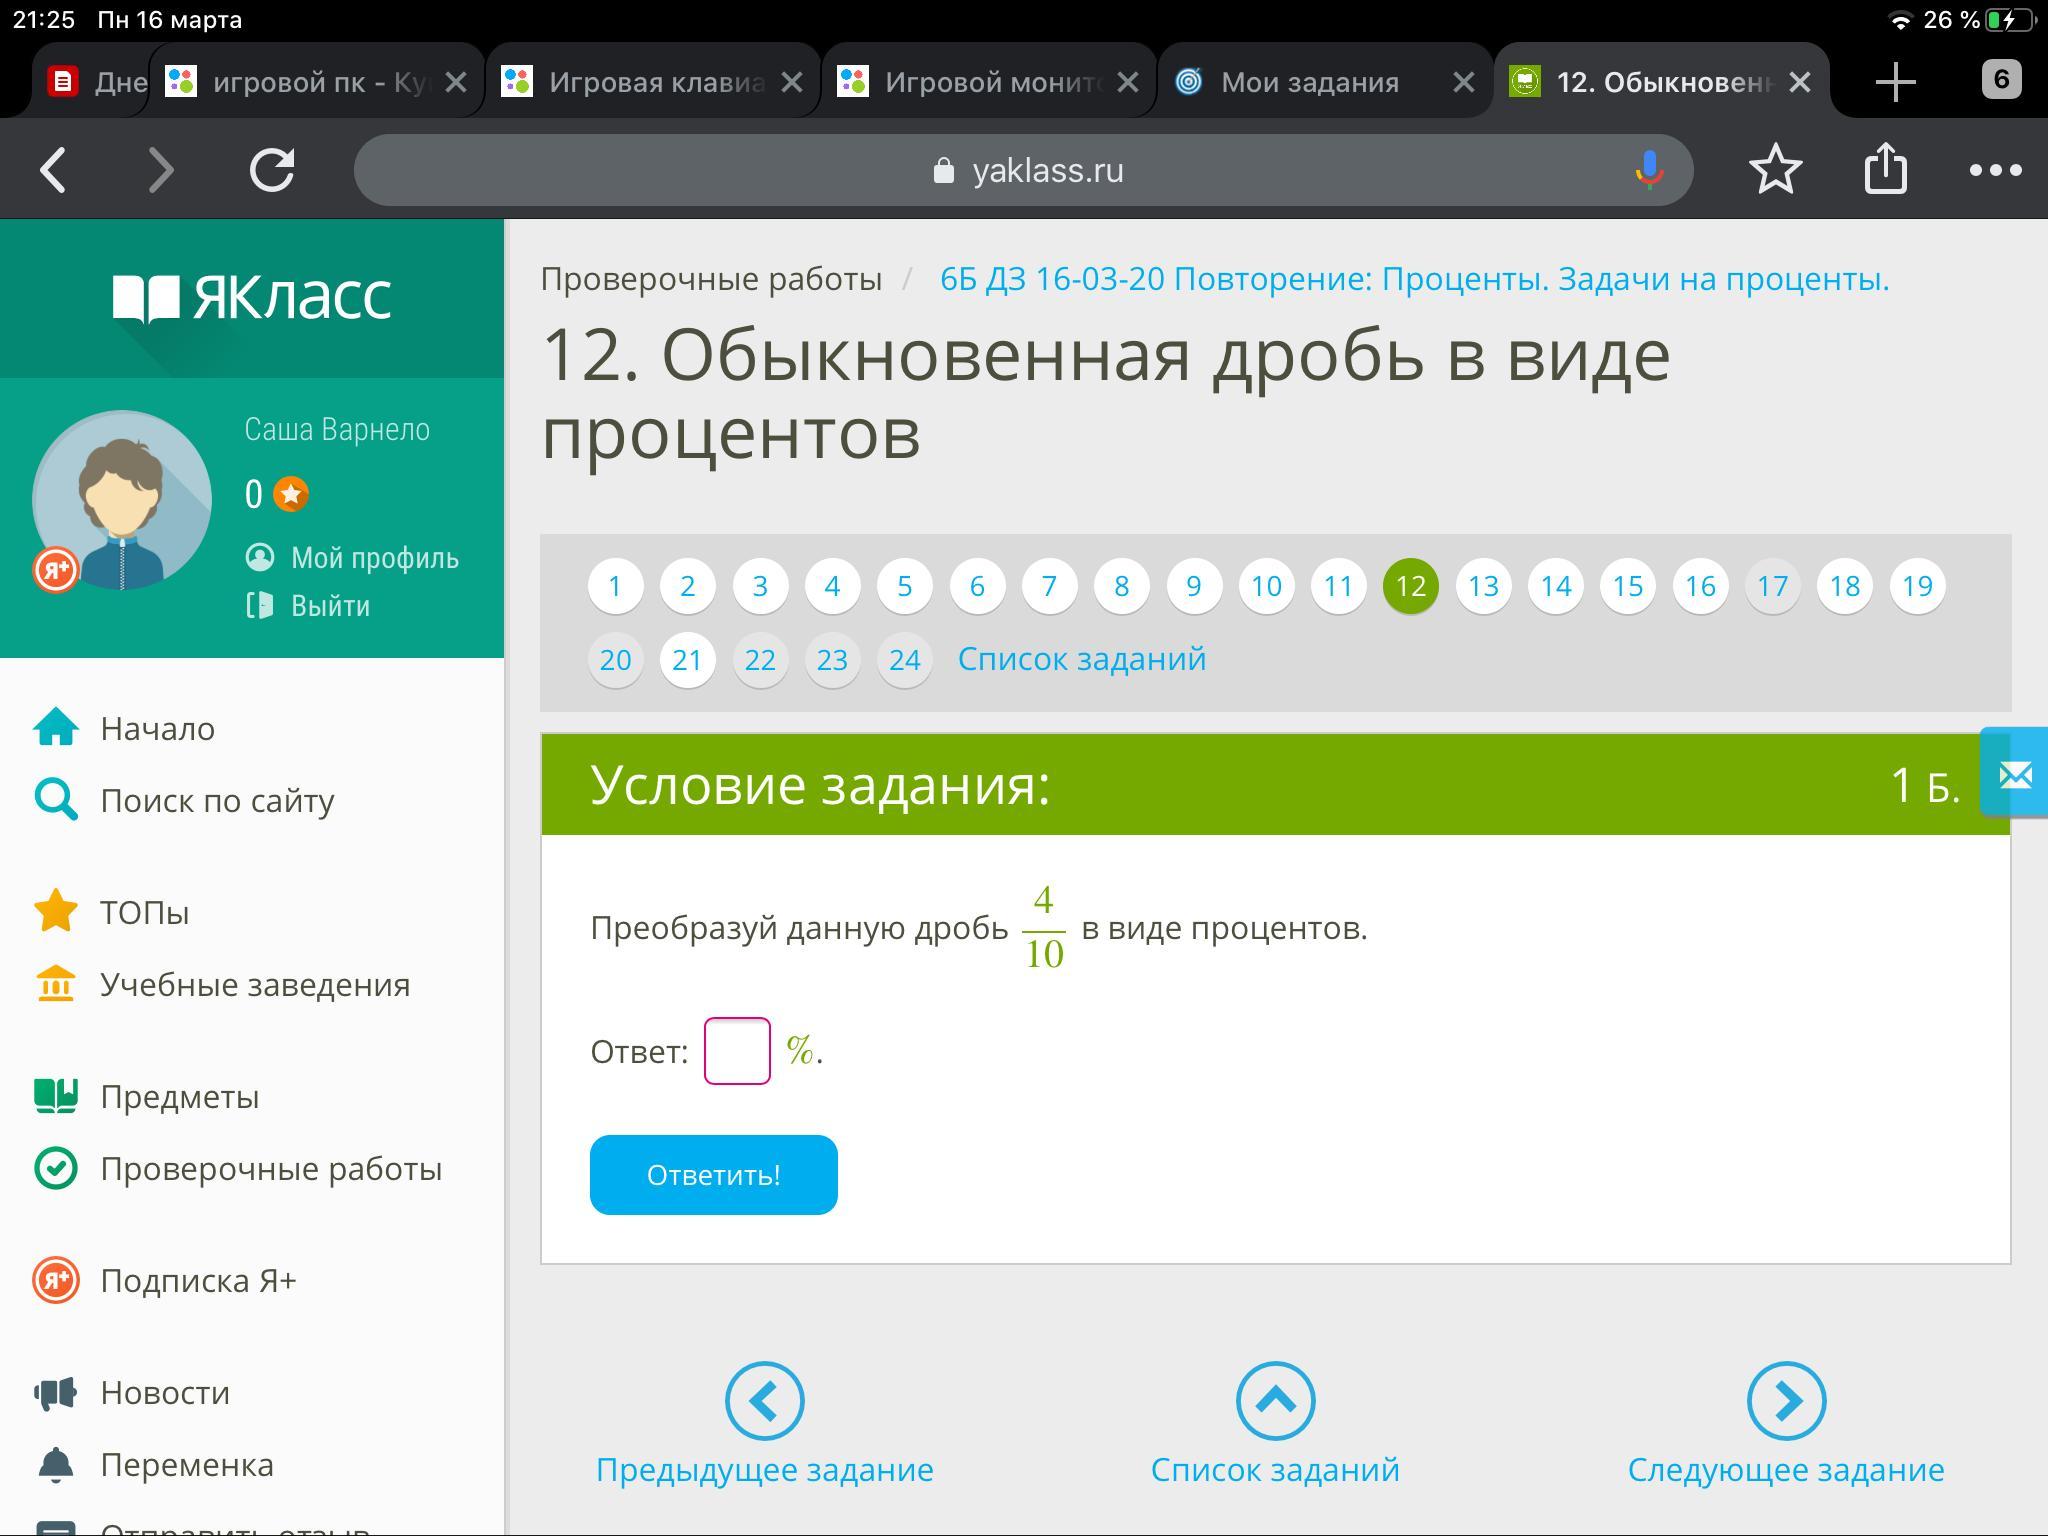Open Мой профиль link
The height and width of the screenshot is (1536, 2048).
tap(374, 558)
